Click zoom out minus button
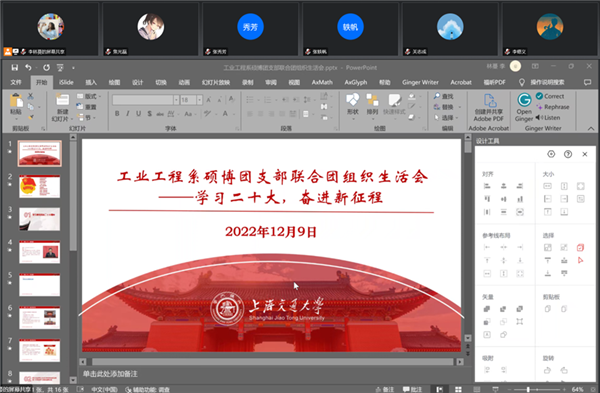Screen dimensions: 600x393 click(x=509, y=389)
